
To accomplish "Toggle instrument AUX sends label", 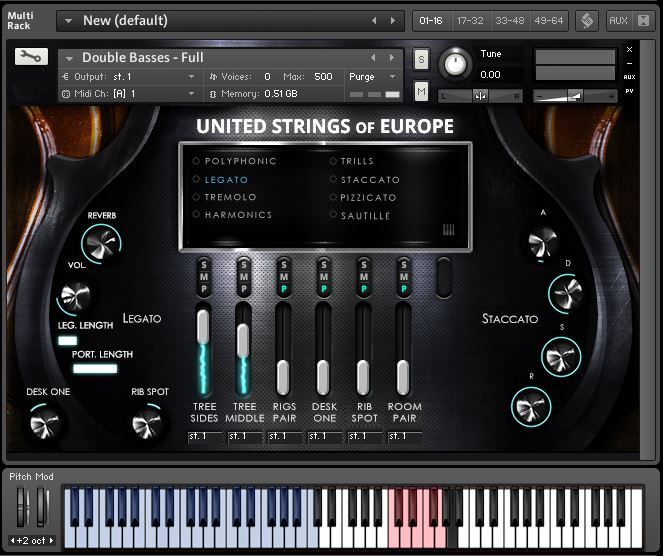I will [629, 77].
